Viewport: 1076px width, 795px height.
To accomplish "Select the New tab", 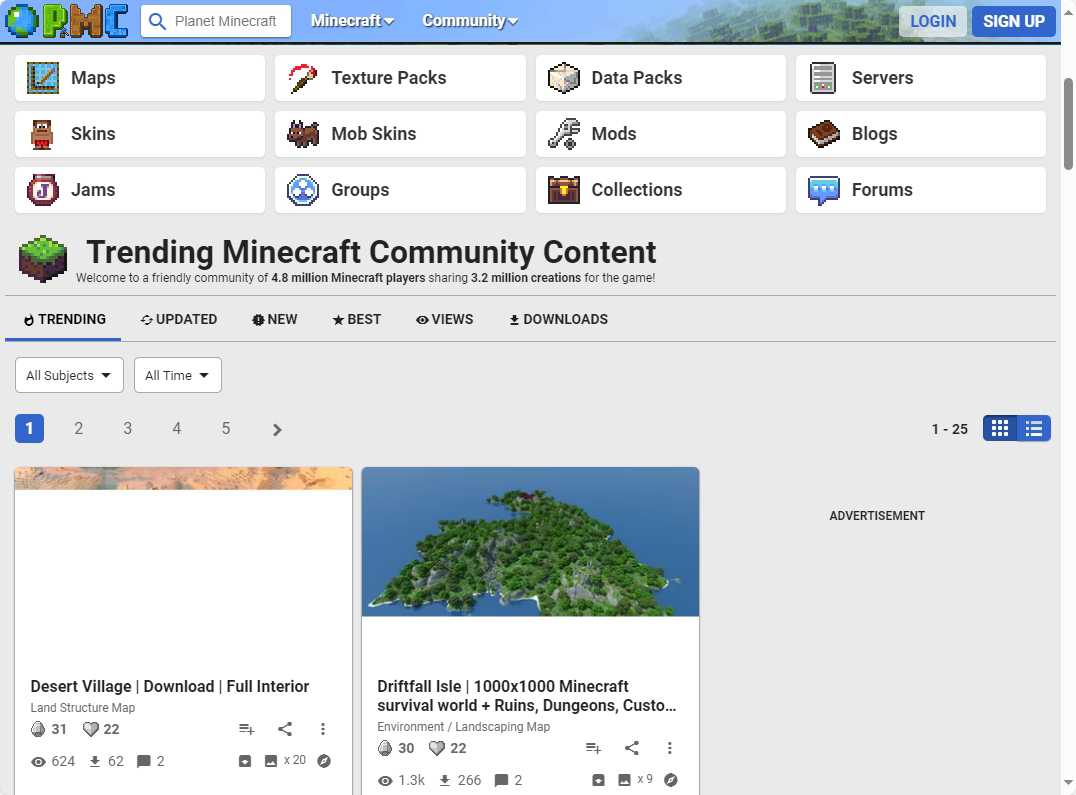I will point(274,320).
